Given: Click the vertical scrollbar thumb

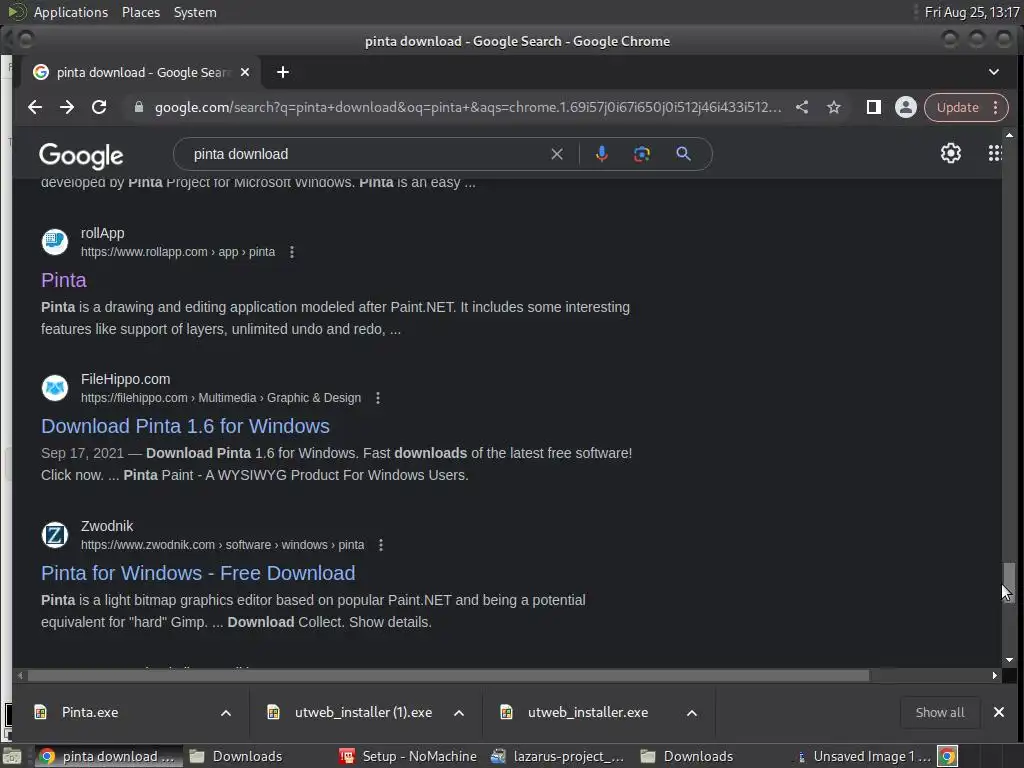Looking at the screenshot, I should 1009,583.
